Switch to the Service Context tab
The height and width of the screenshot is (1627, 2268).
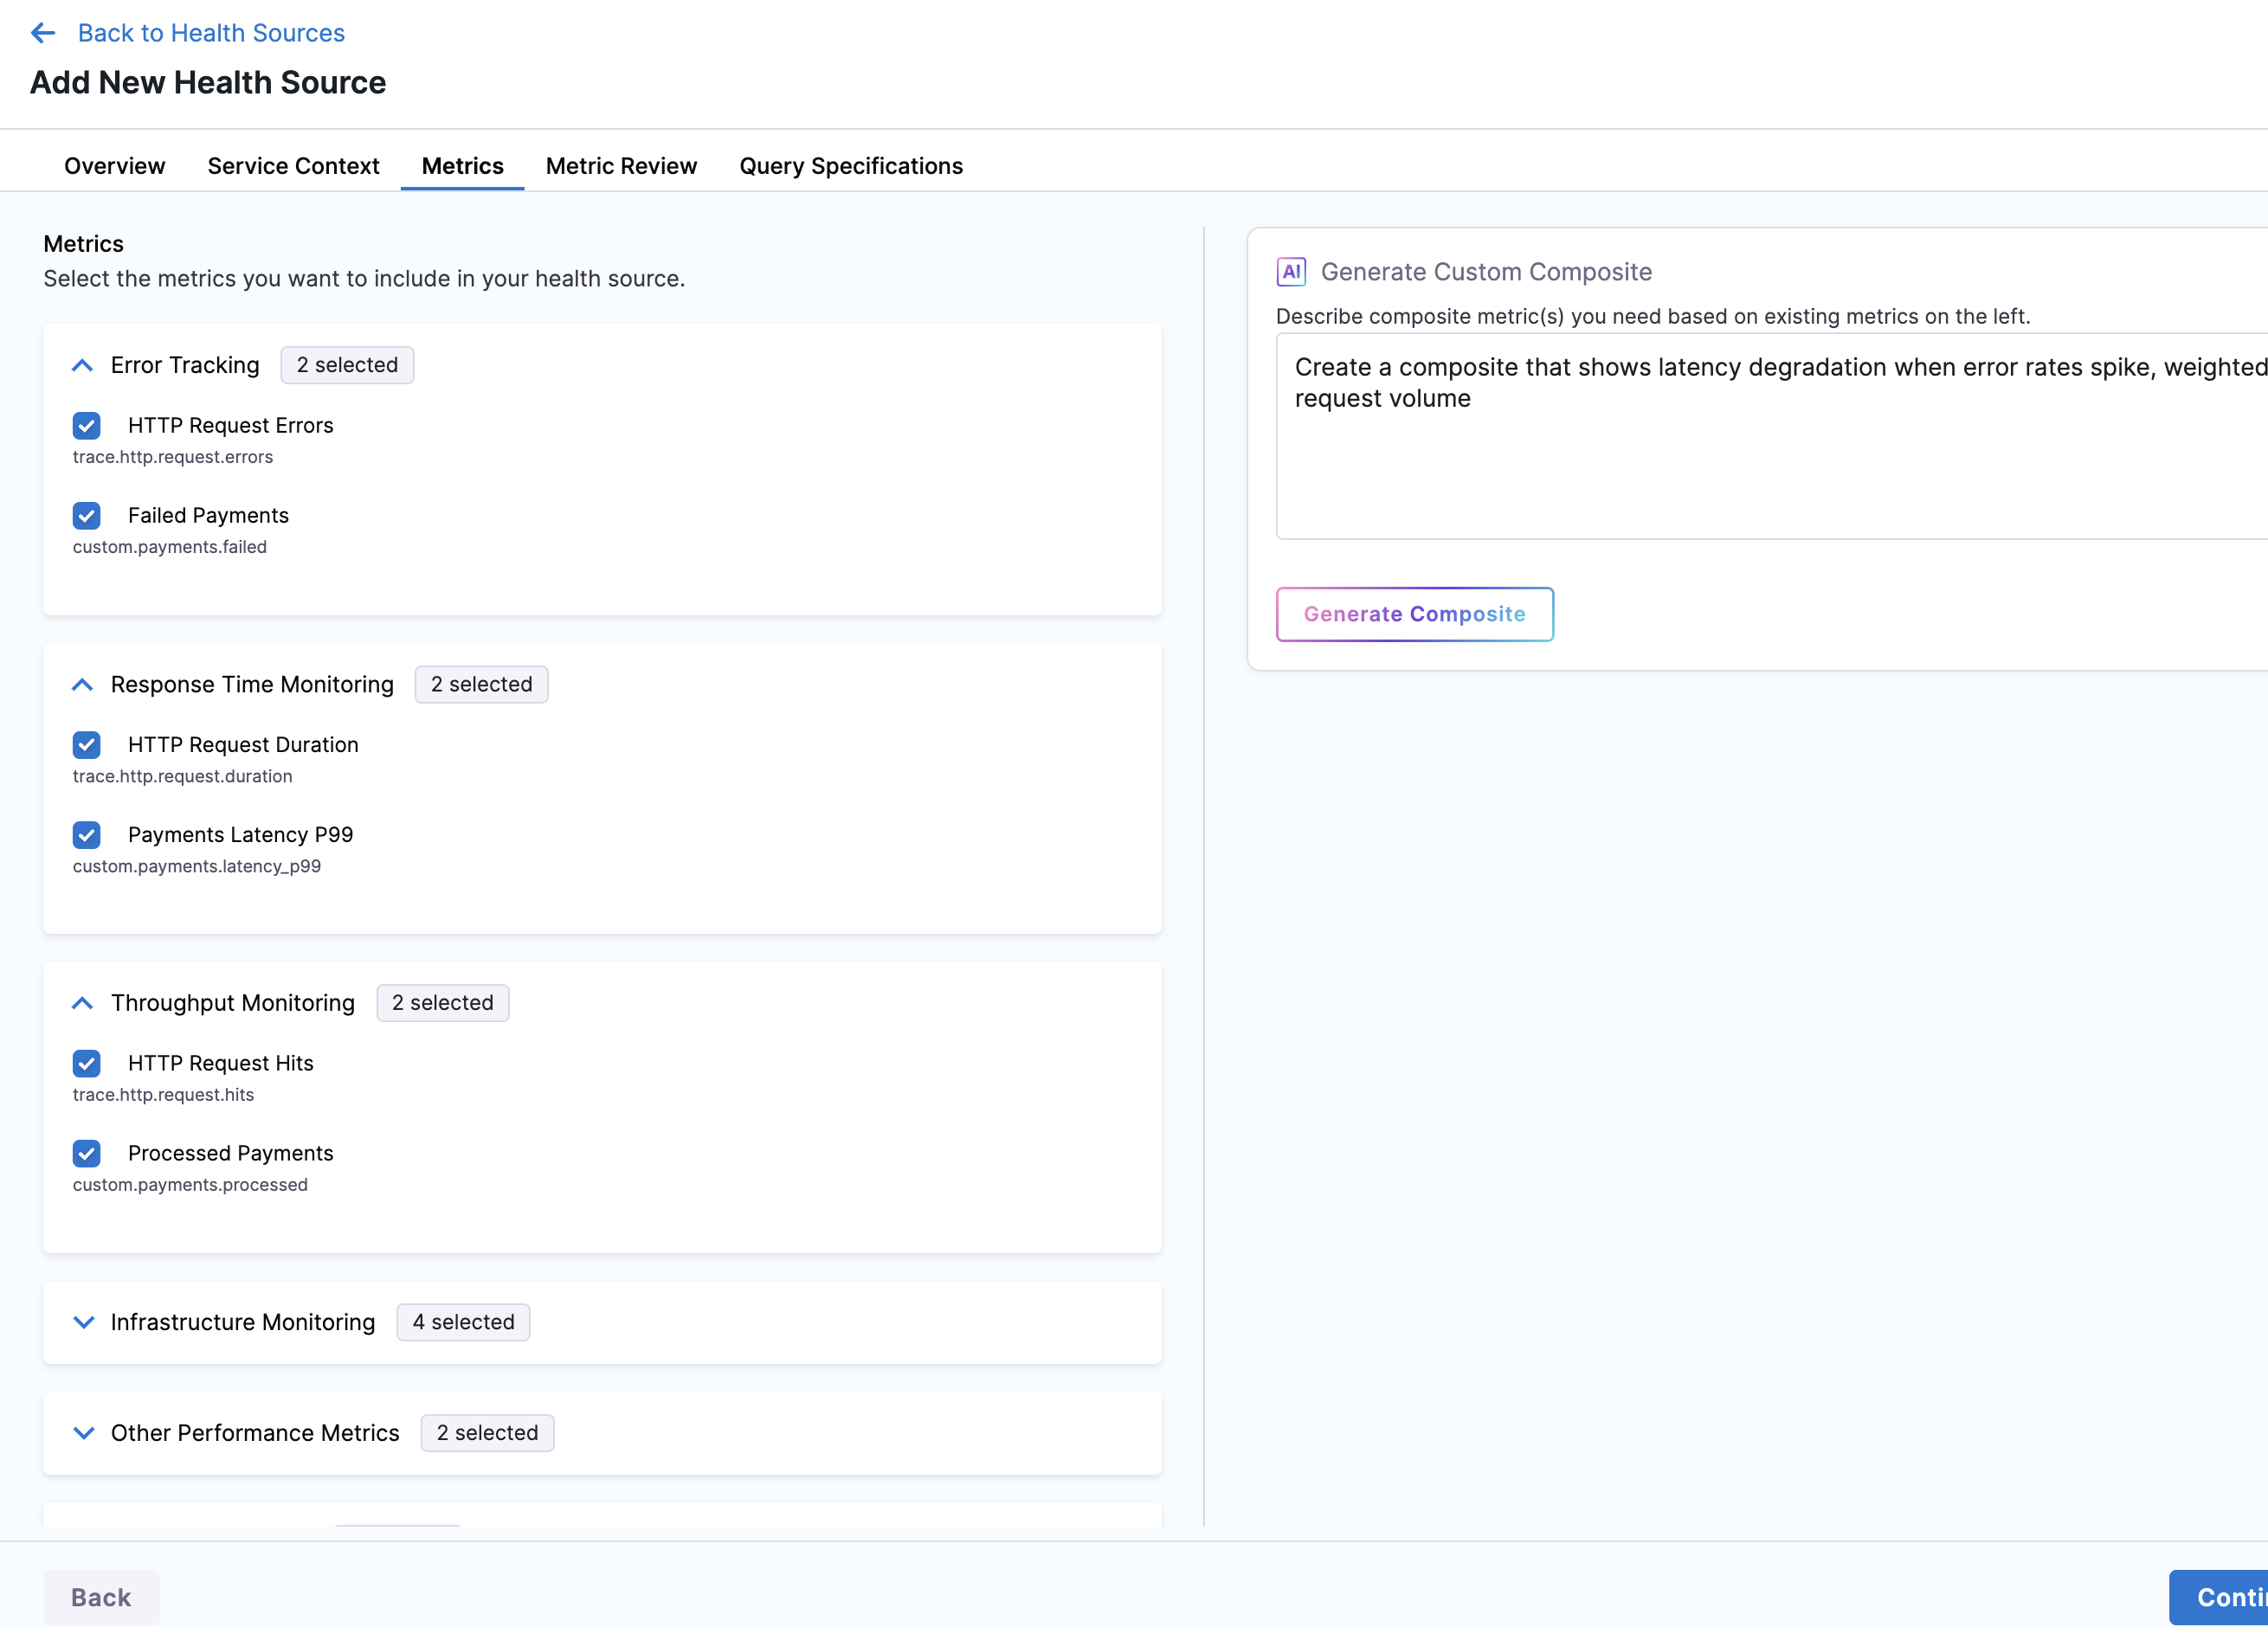coord(293,166)
